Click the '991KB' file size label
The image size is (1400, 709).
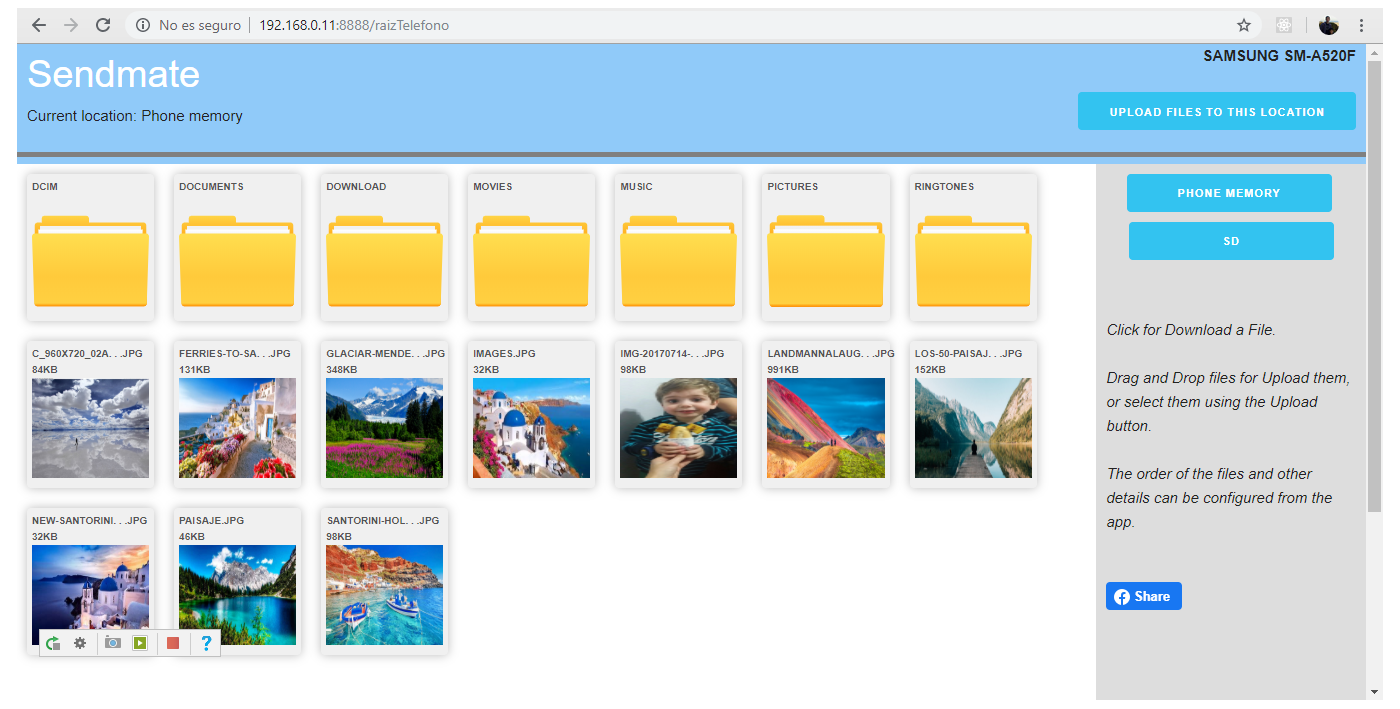[x=782, y=370]
